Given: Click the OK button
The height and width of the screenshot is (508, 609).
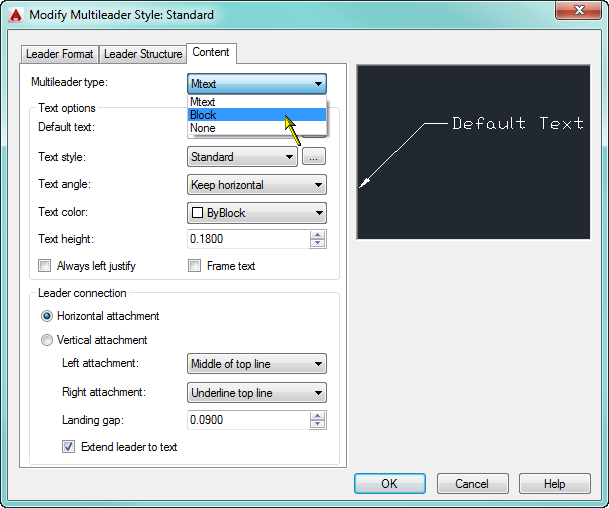Looking at the screenshot, I should (x=390, y=484).
